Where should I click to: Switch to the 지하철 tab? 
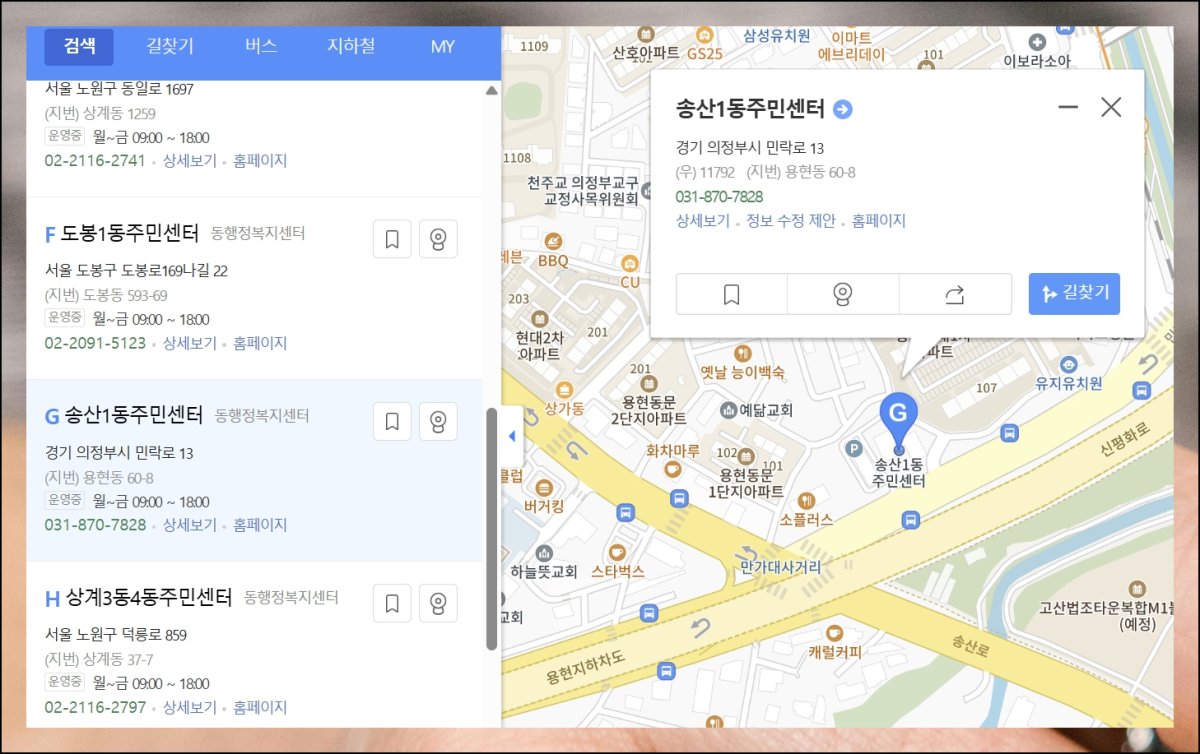click(x=351, y=46)
